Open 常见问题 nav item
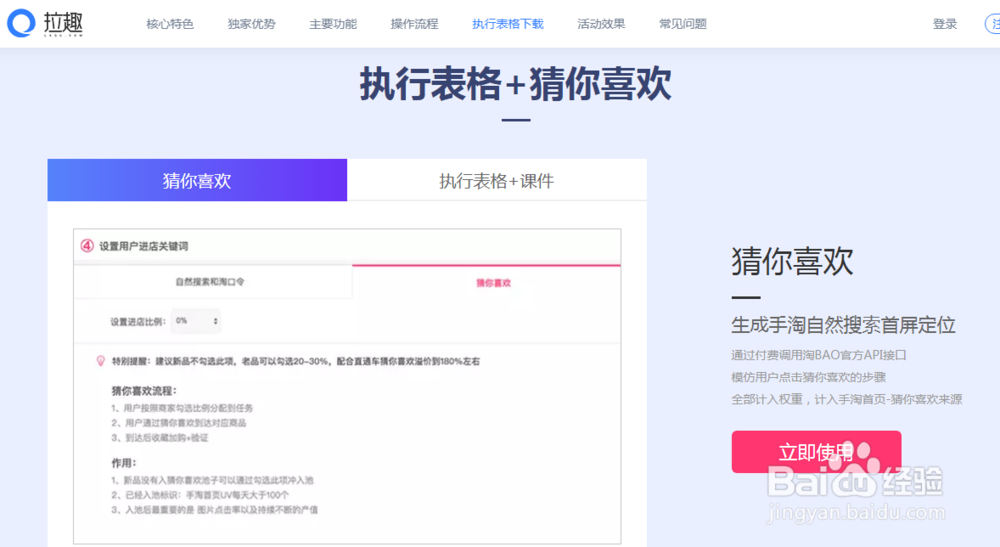Image resolution: width=1000 pixels, height=547 pixels. point(682,24)
